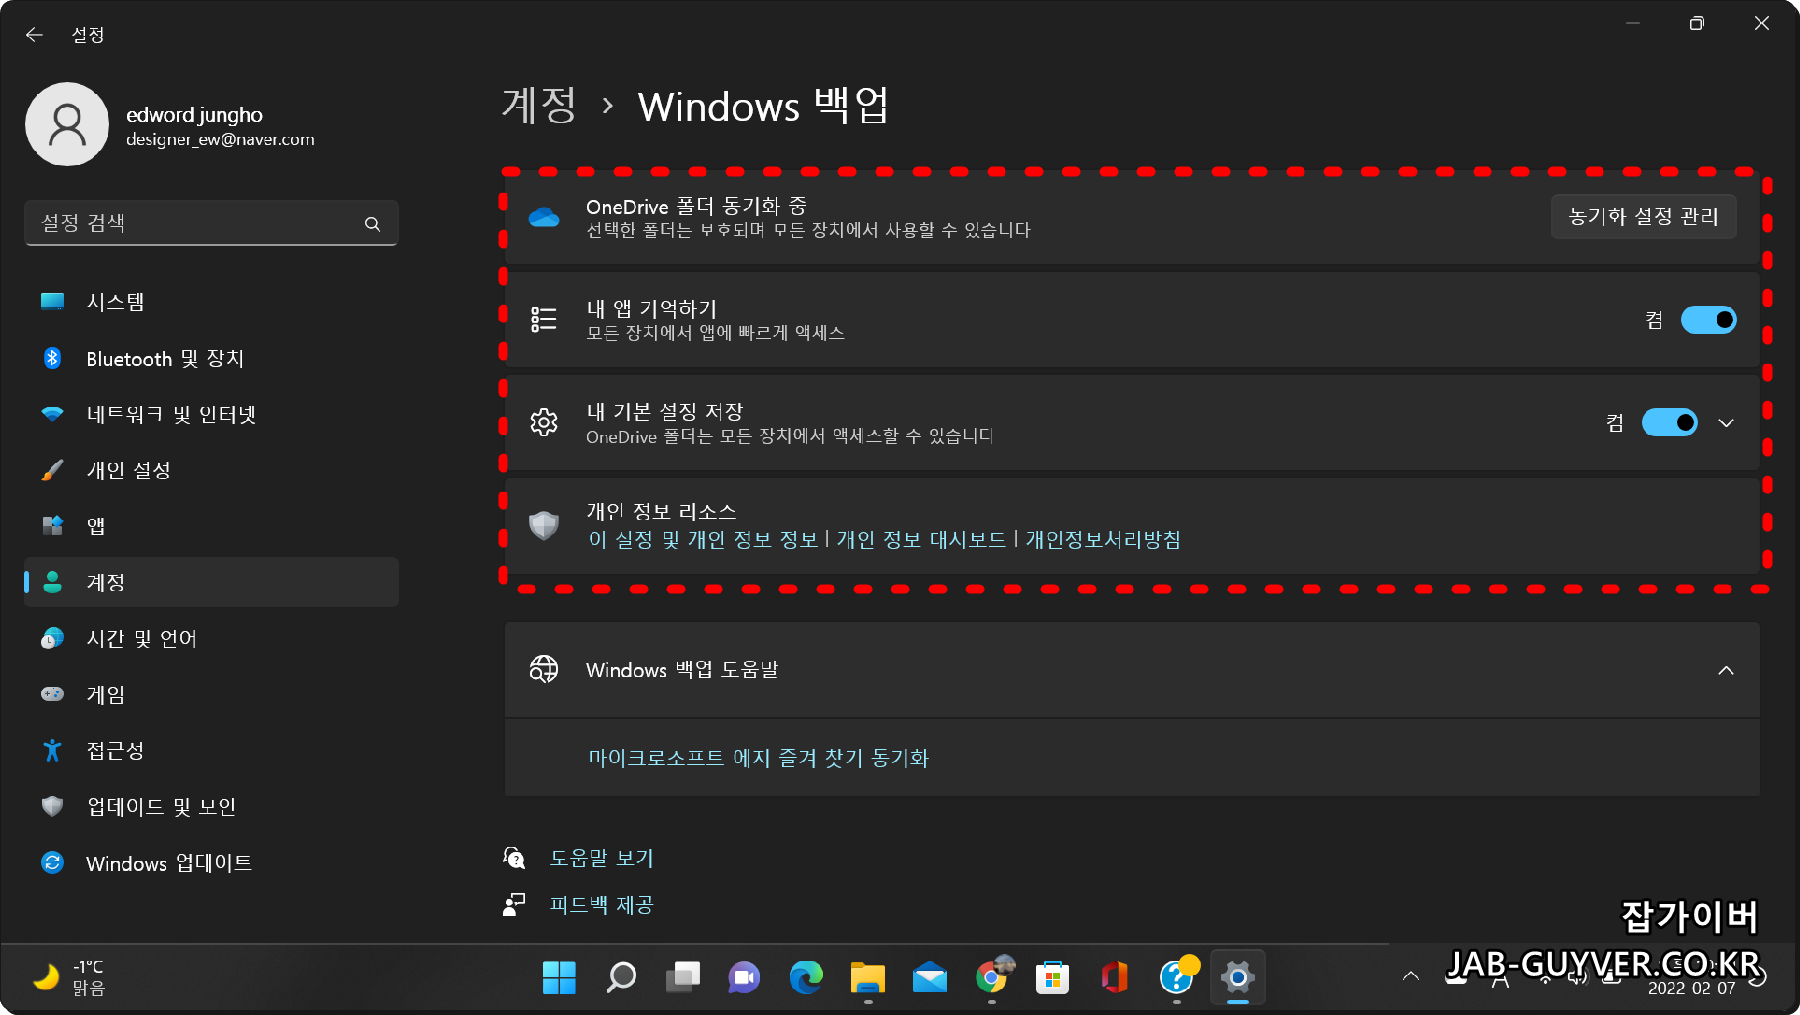The image size is (1800, 1015).
Task: Open 'Windows 업데이트' in the sidebar
Action: (x=211, y=862)
